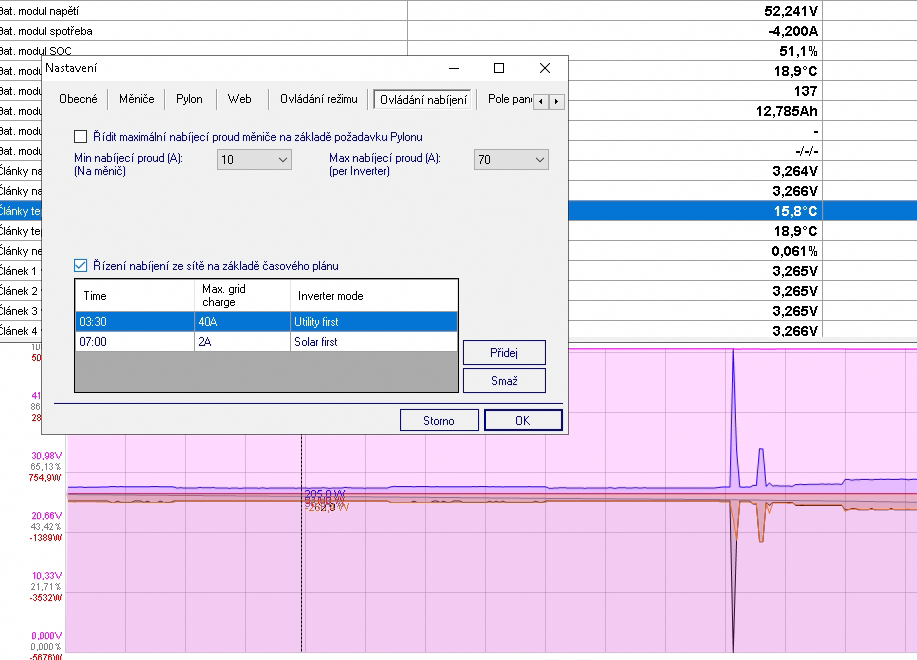Viewport: 917px width, 660px height.
Task: Switch to the Obecné tab
Action: [x=78, y=99]
